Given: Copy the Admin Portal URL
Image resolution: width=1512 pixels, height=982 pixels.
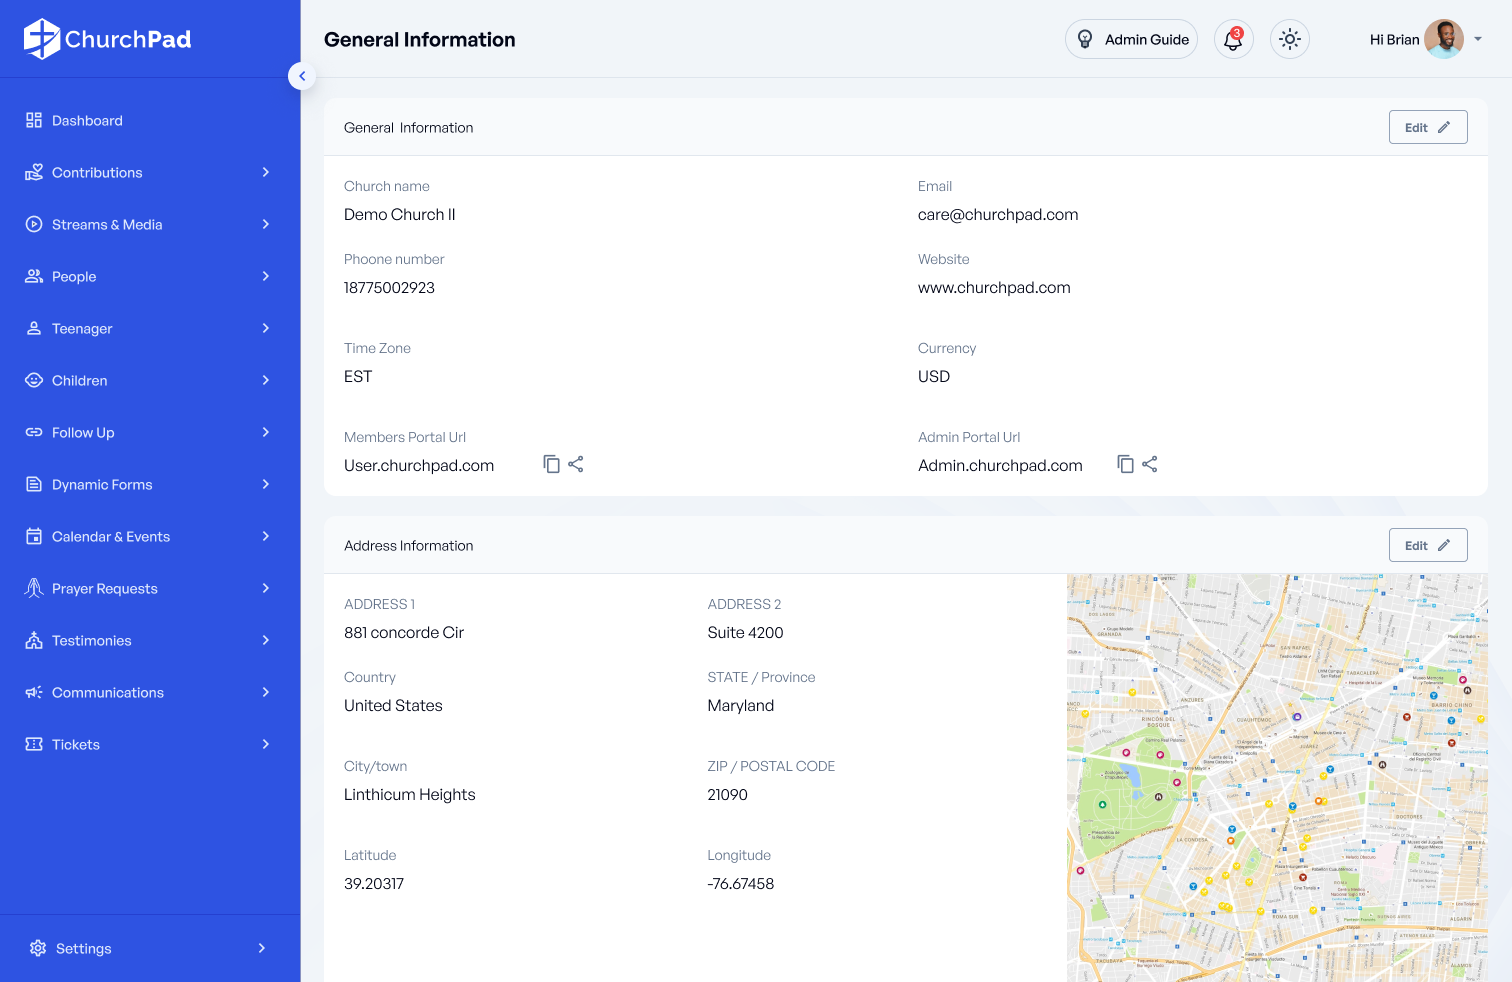Looking at the screenshot, I should tap(1125, 464).
